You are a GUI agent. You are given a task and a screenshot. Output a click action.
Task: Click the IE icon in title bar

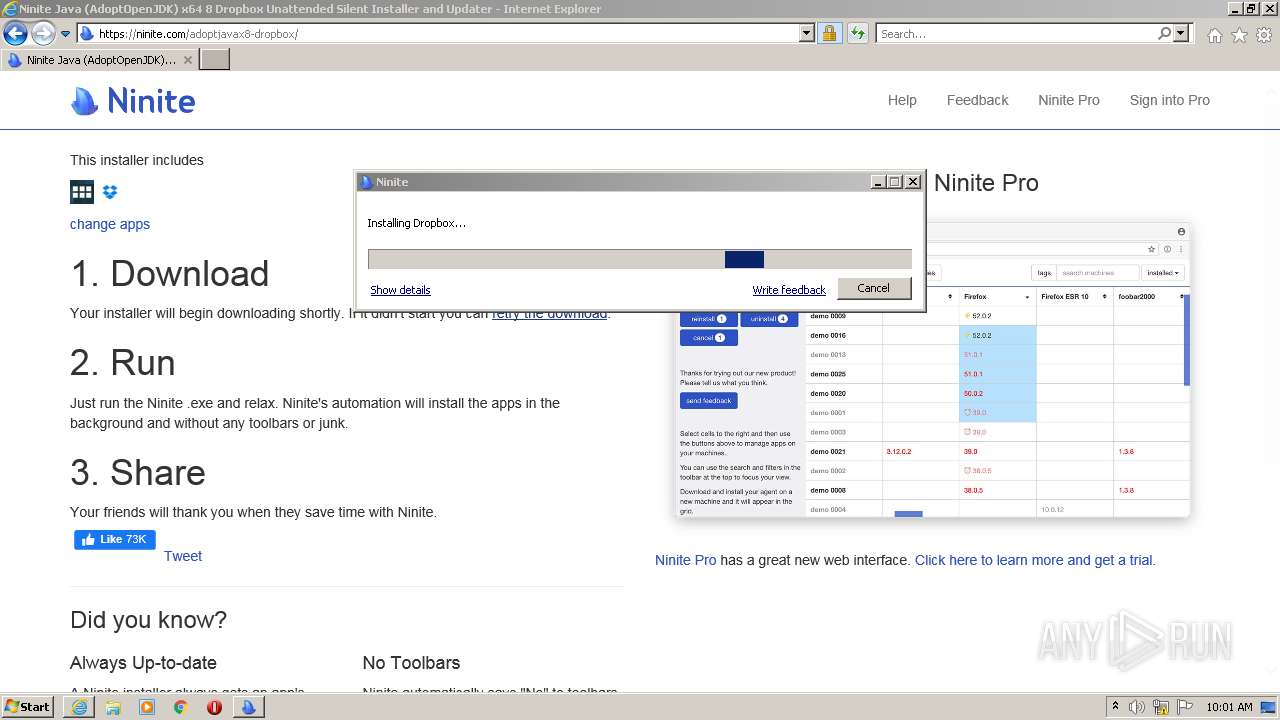pyautogui.click(x=10, y=9)
